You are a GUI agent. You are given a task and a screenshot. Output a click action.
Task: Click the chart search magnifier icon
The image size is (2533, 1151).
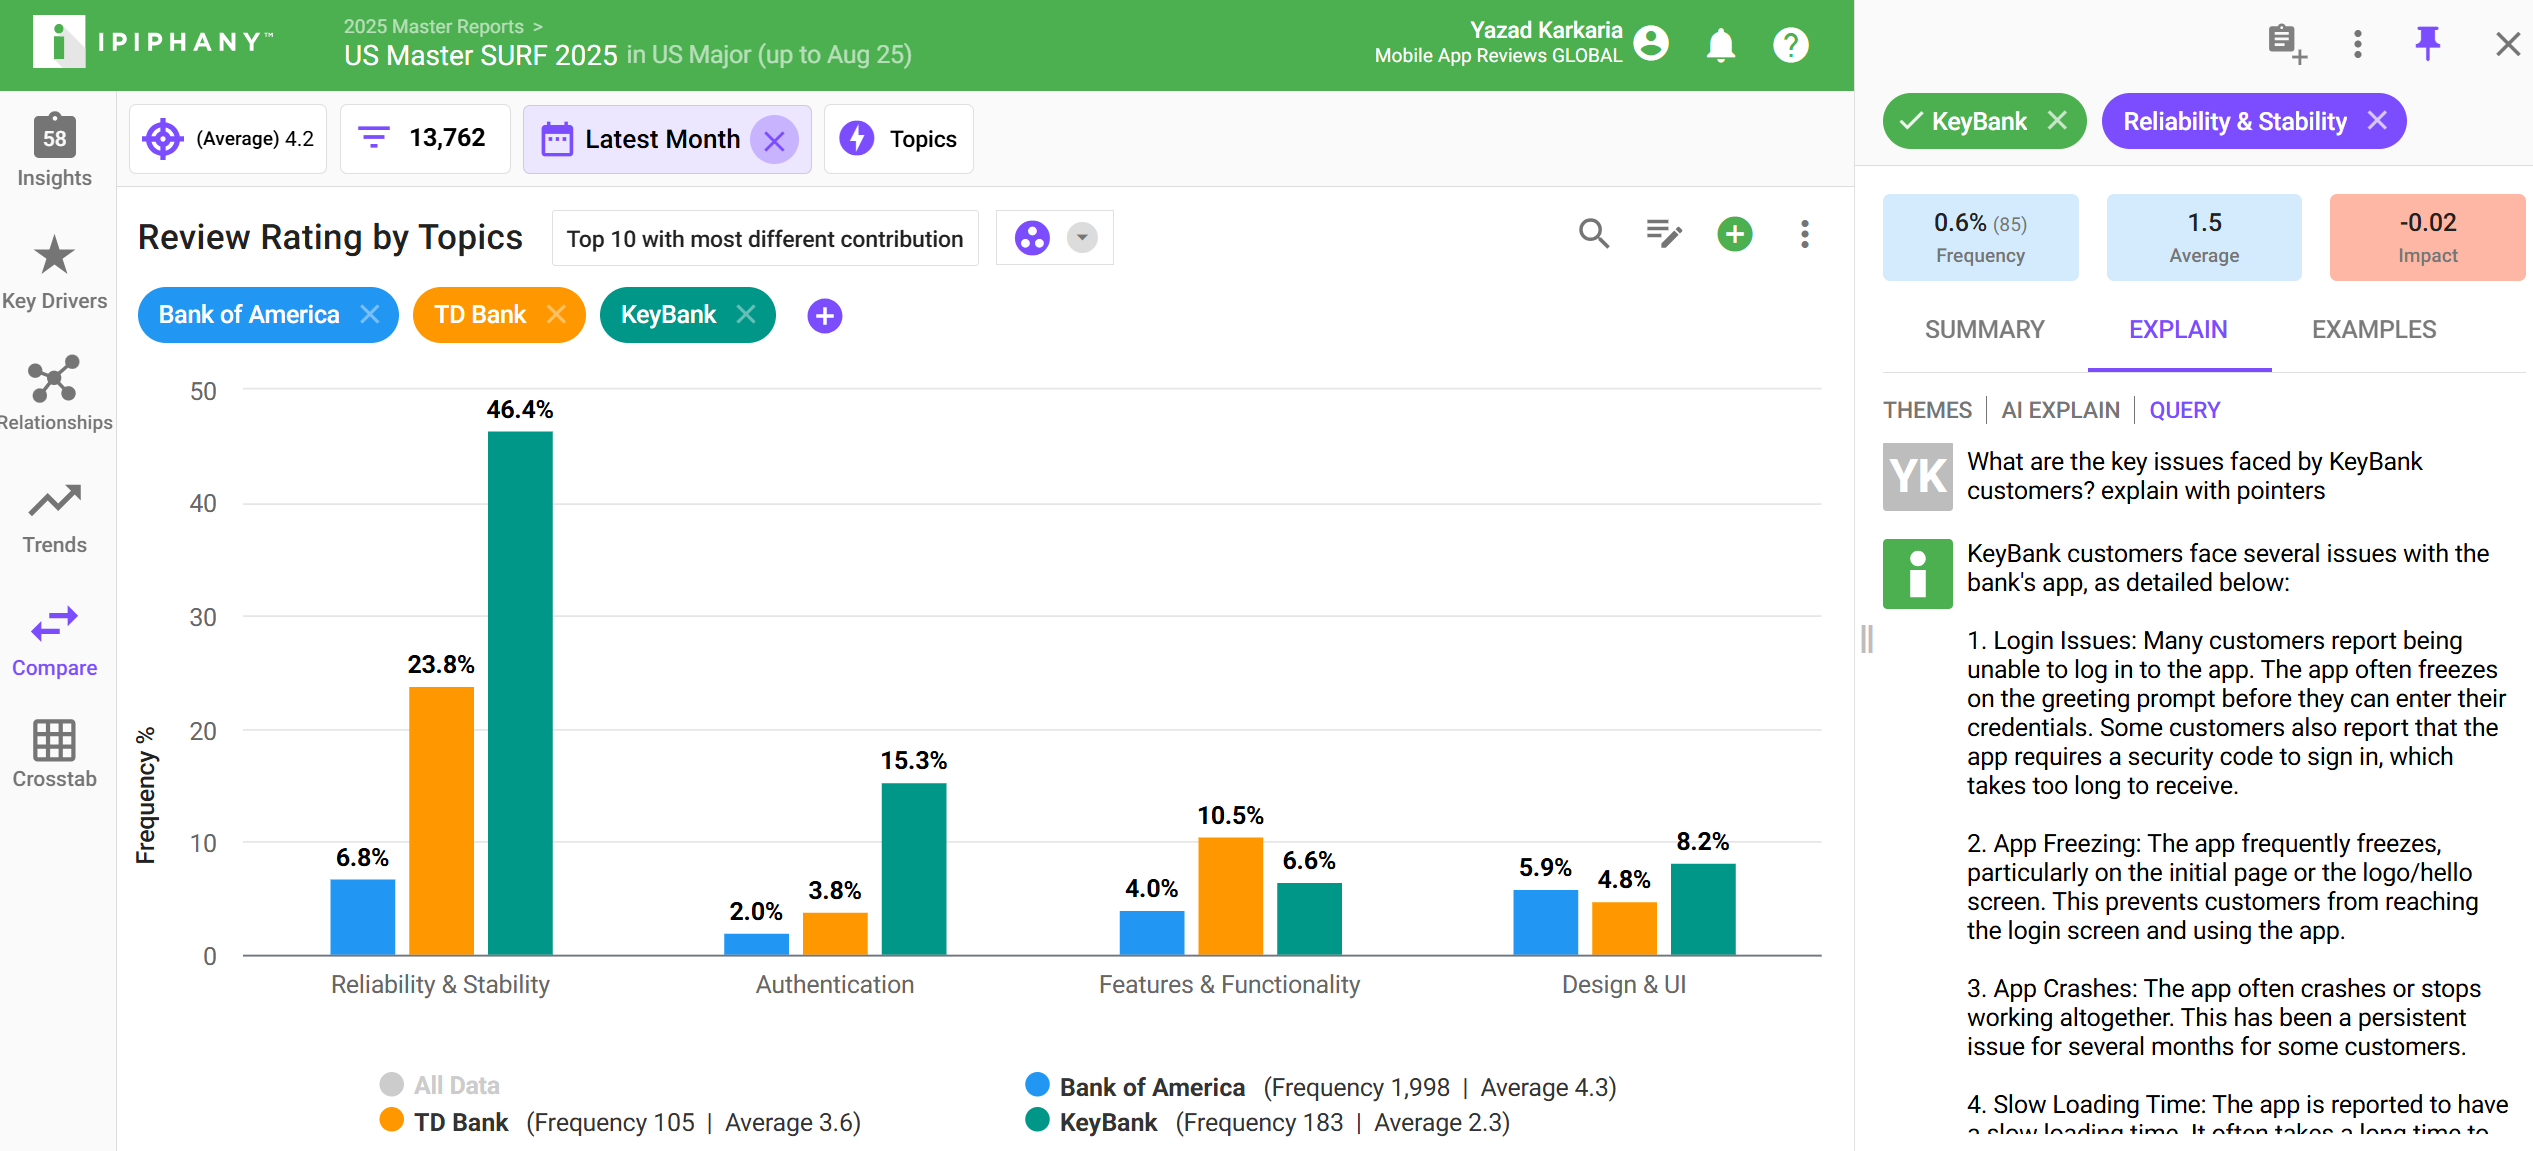coord(1593,234)
